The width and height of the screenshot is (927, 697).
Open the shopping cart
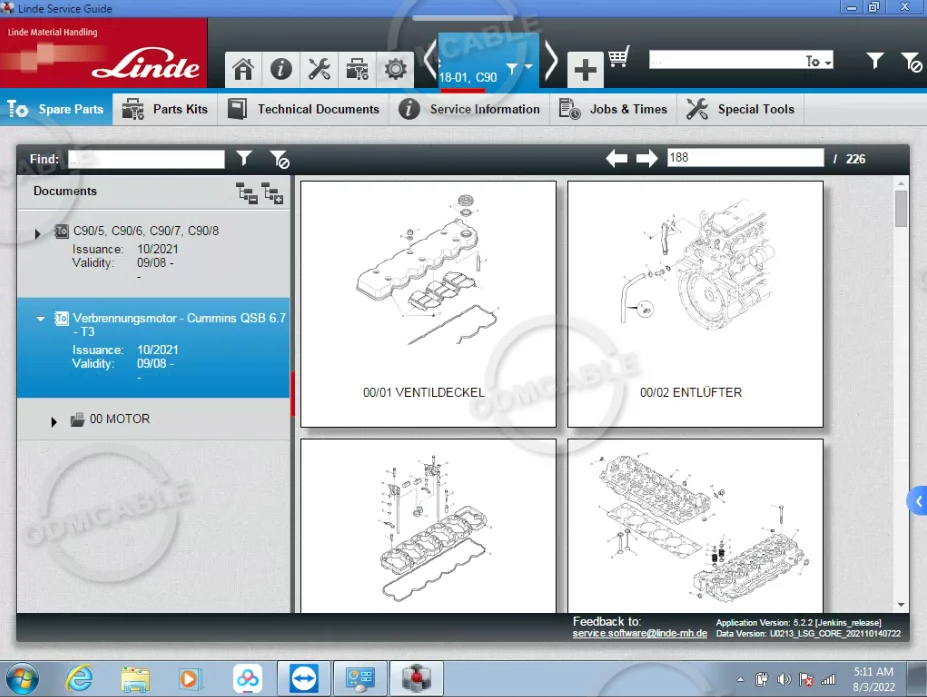point(619,56)
